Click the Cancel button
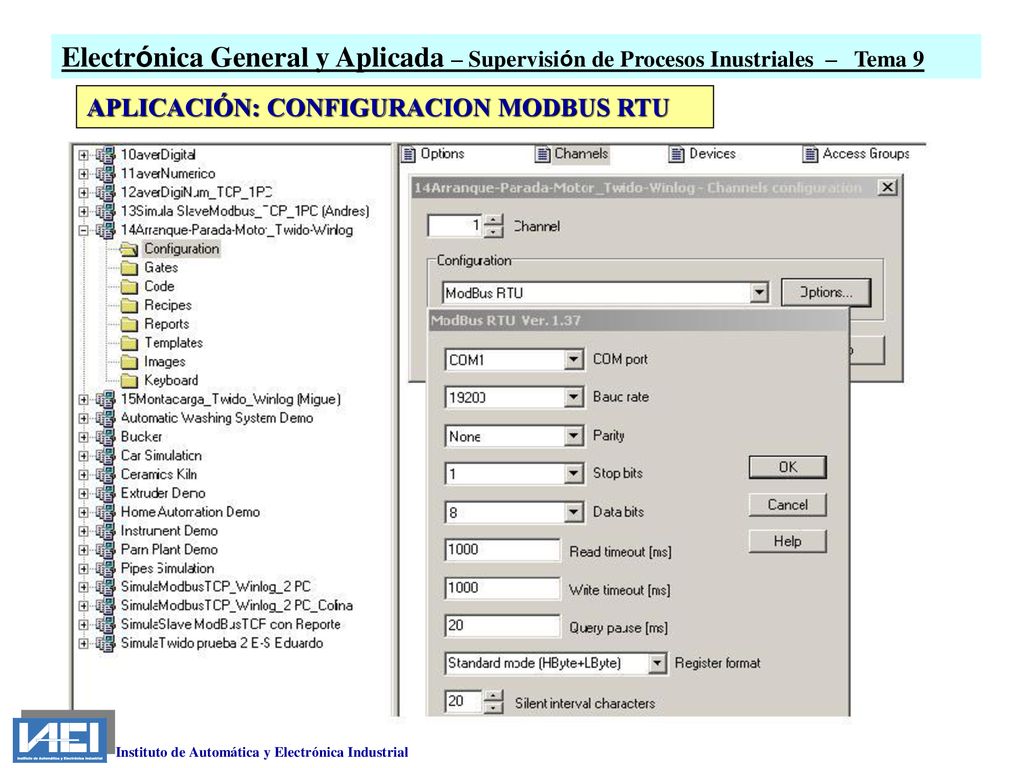Image resolution: width=1024 pixels, height=768 pixels. pyautogui.click(x=788, y=505)
